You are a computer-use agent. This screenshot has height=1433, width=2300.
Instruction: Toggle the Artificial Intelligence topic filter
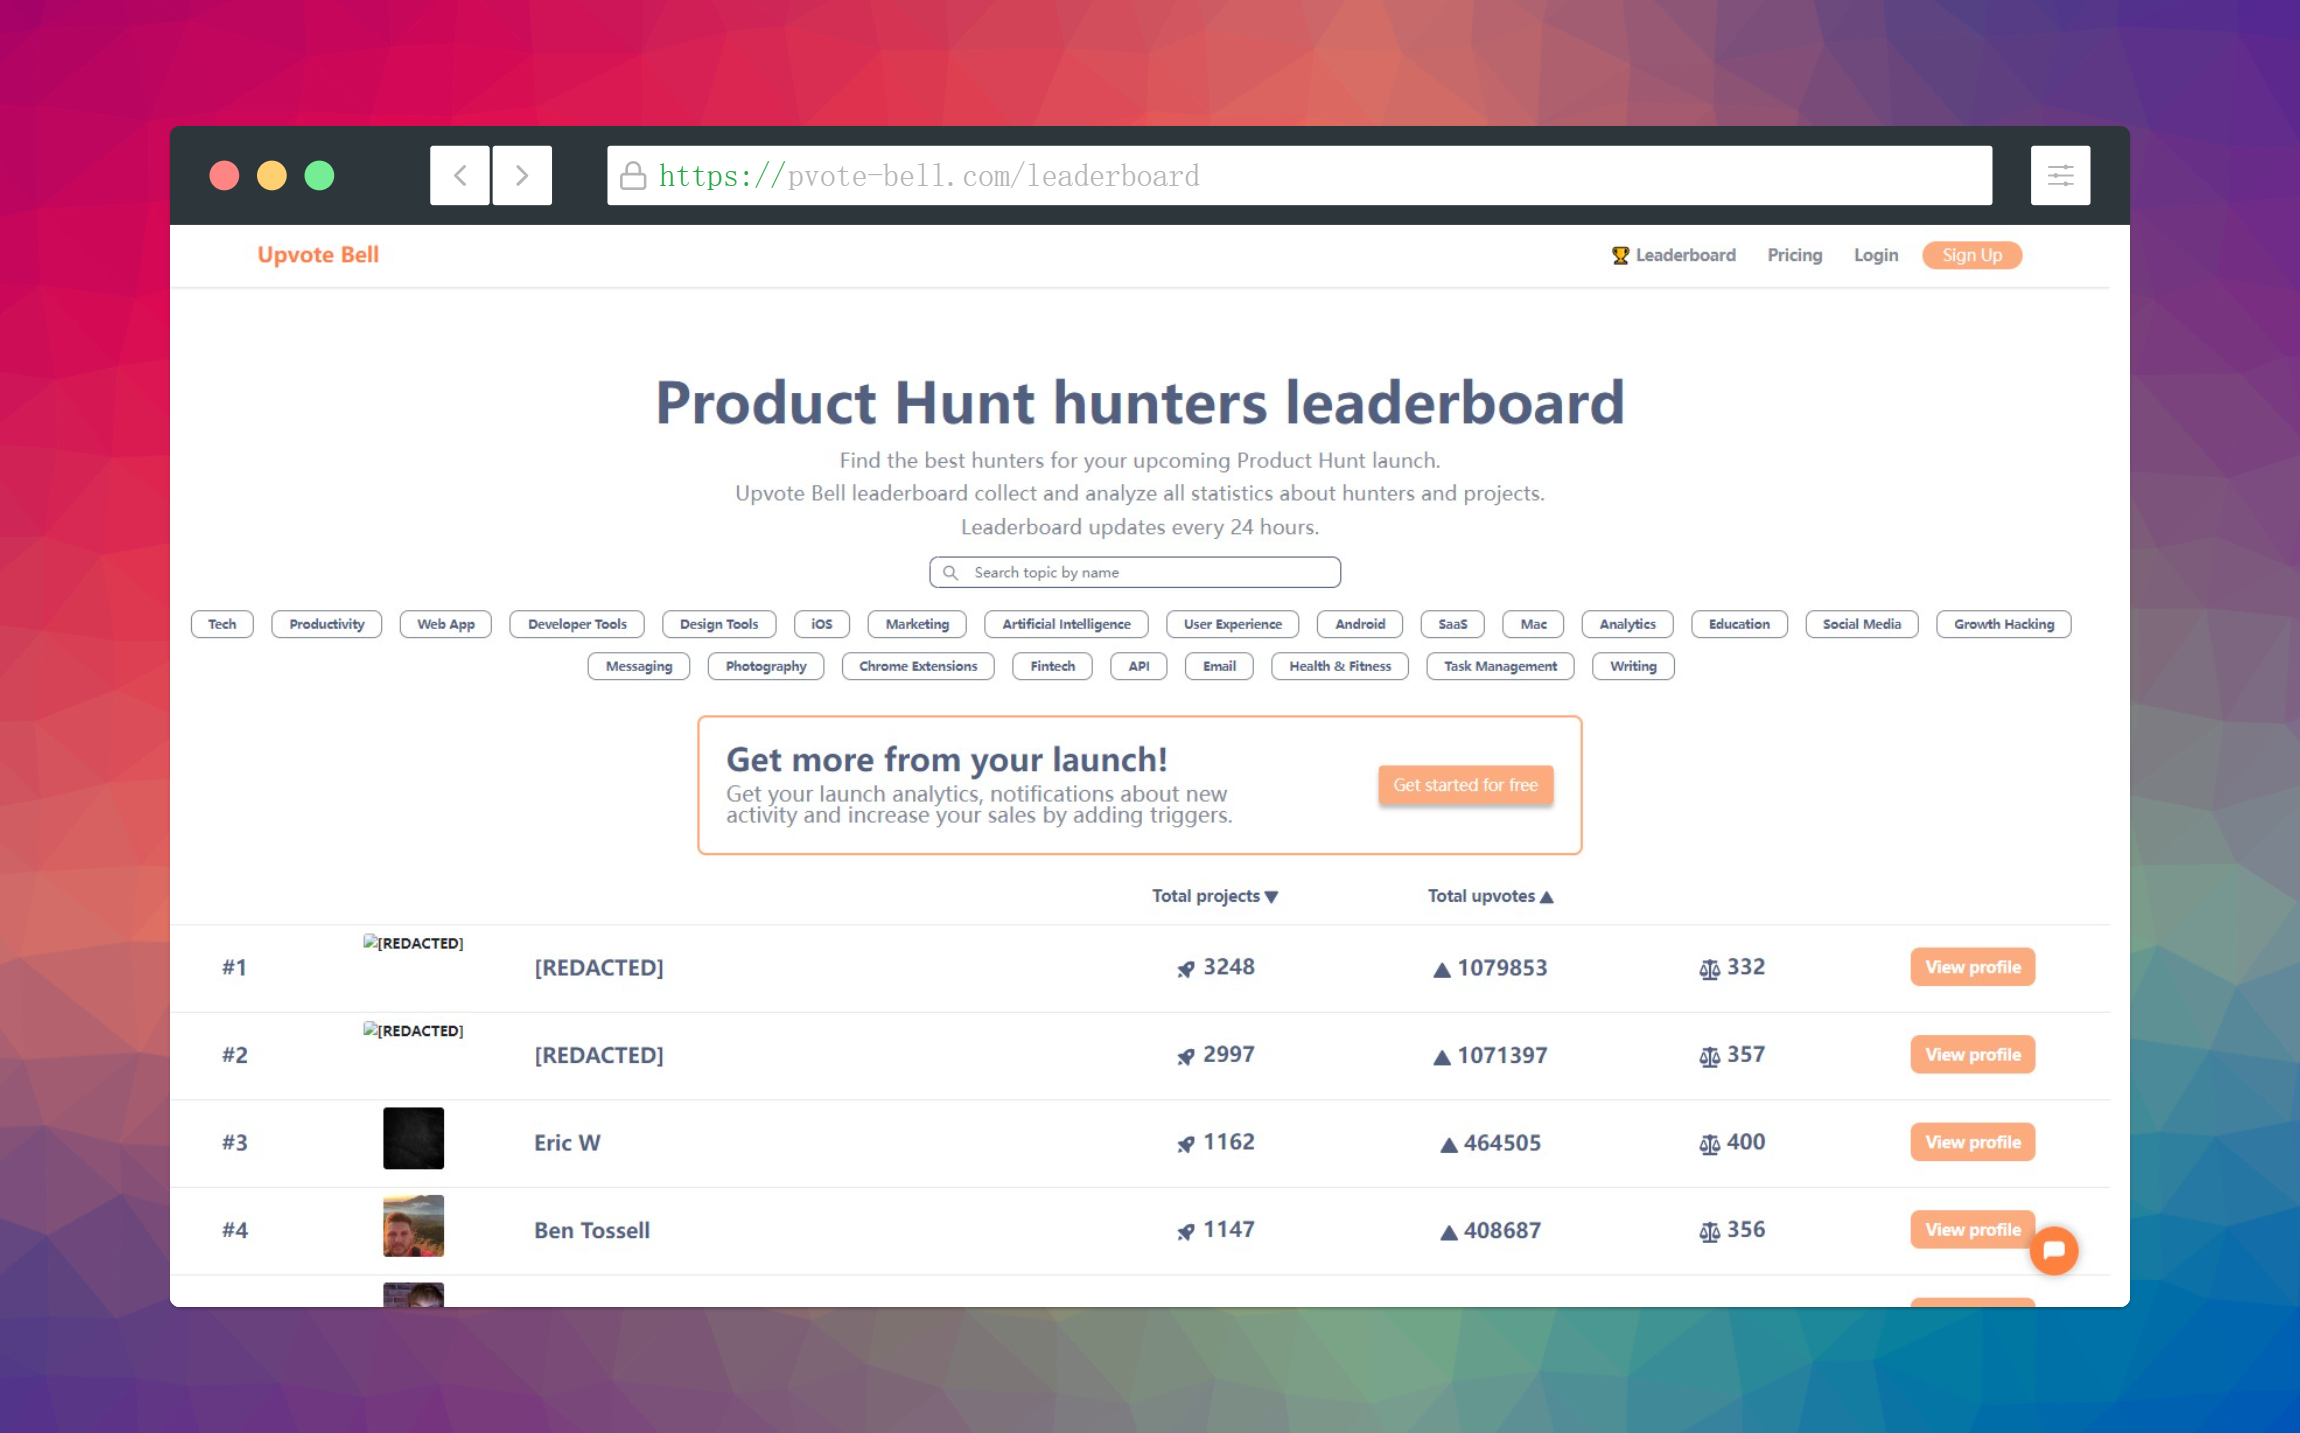pyautogui.click(x=1066, y=624)
